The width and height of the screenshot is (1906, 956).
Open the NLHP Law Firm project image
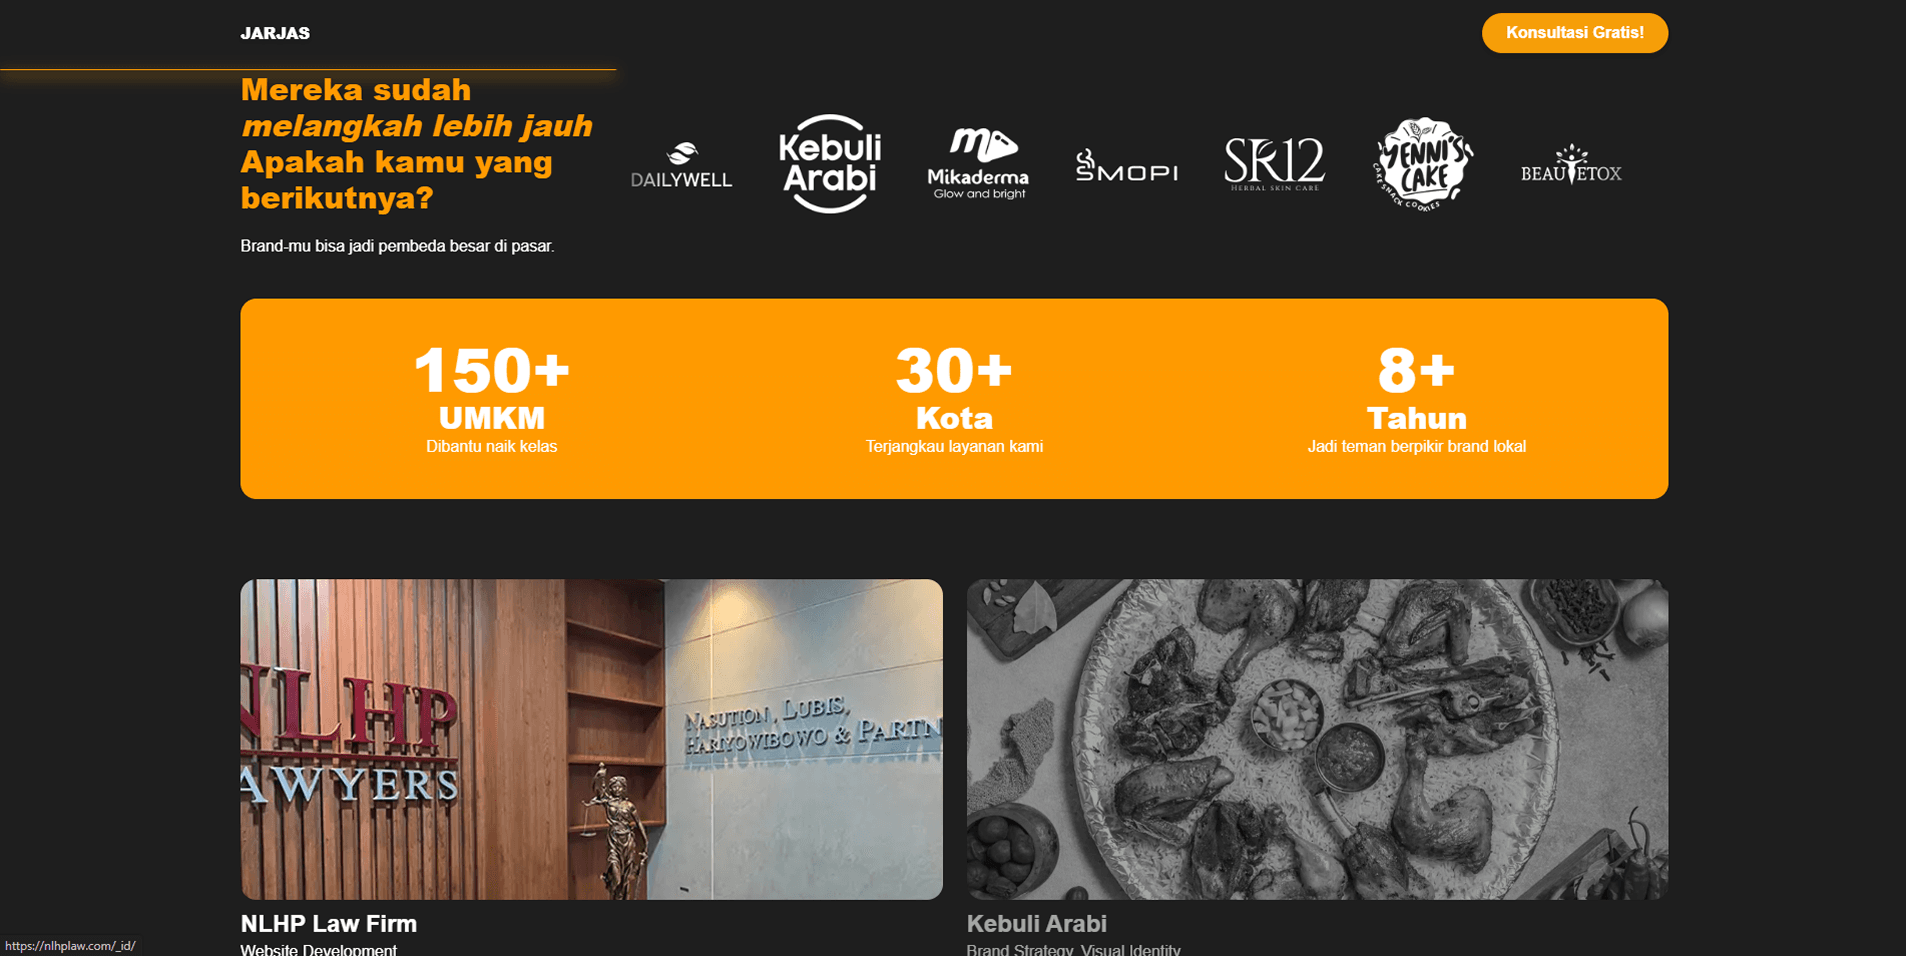[591, 739]
